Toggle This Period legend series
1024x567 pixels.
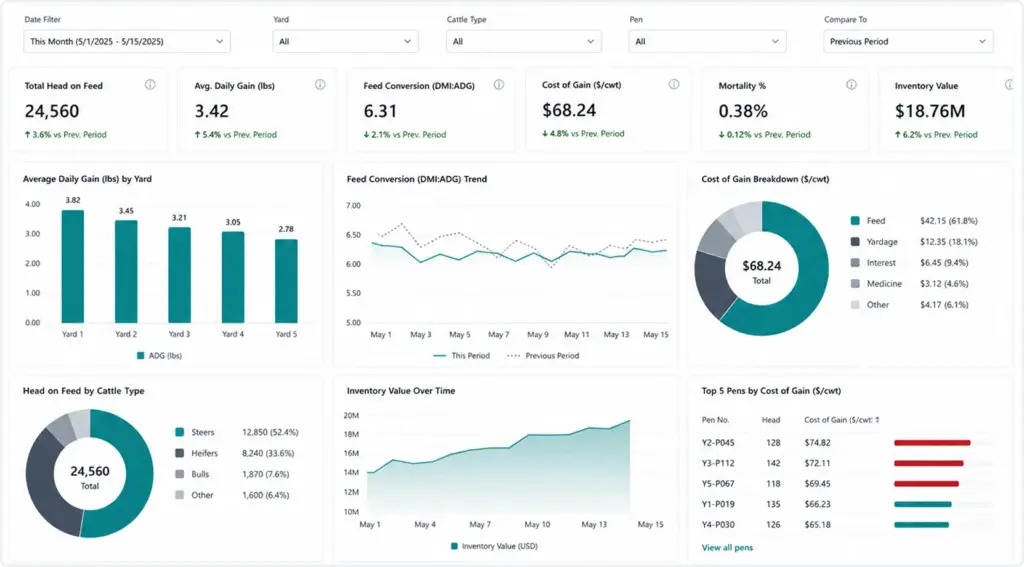pos(461,356)
